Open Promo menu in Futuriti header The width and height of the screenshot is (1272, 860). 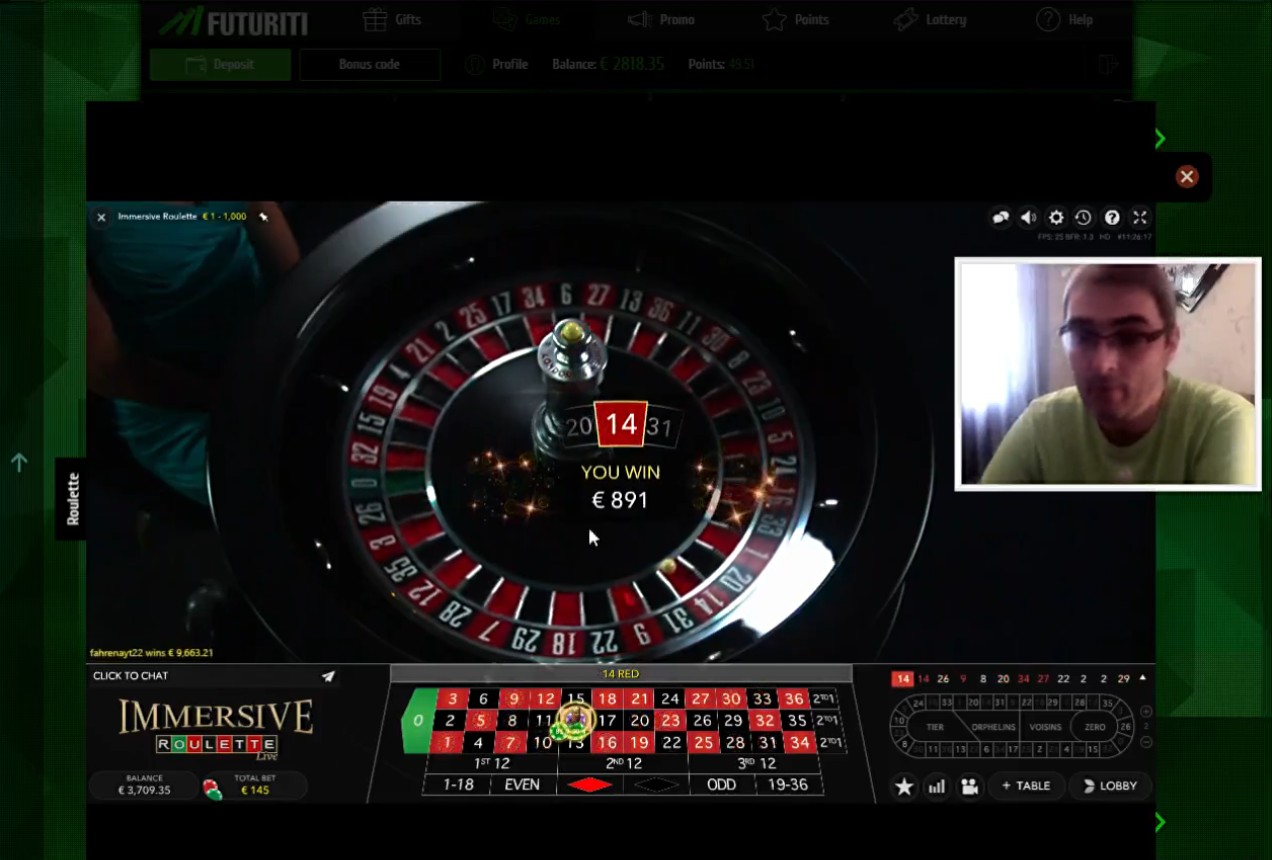tap(661, 20)
